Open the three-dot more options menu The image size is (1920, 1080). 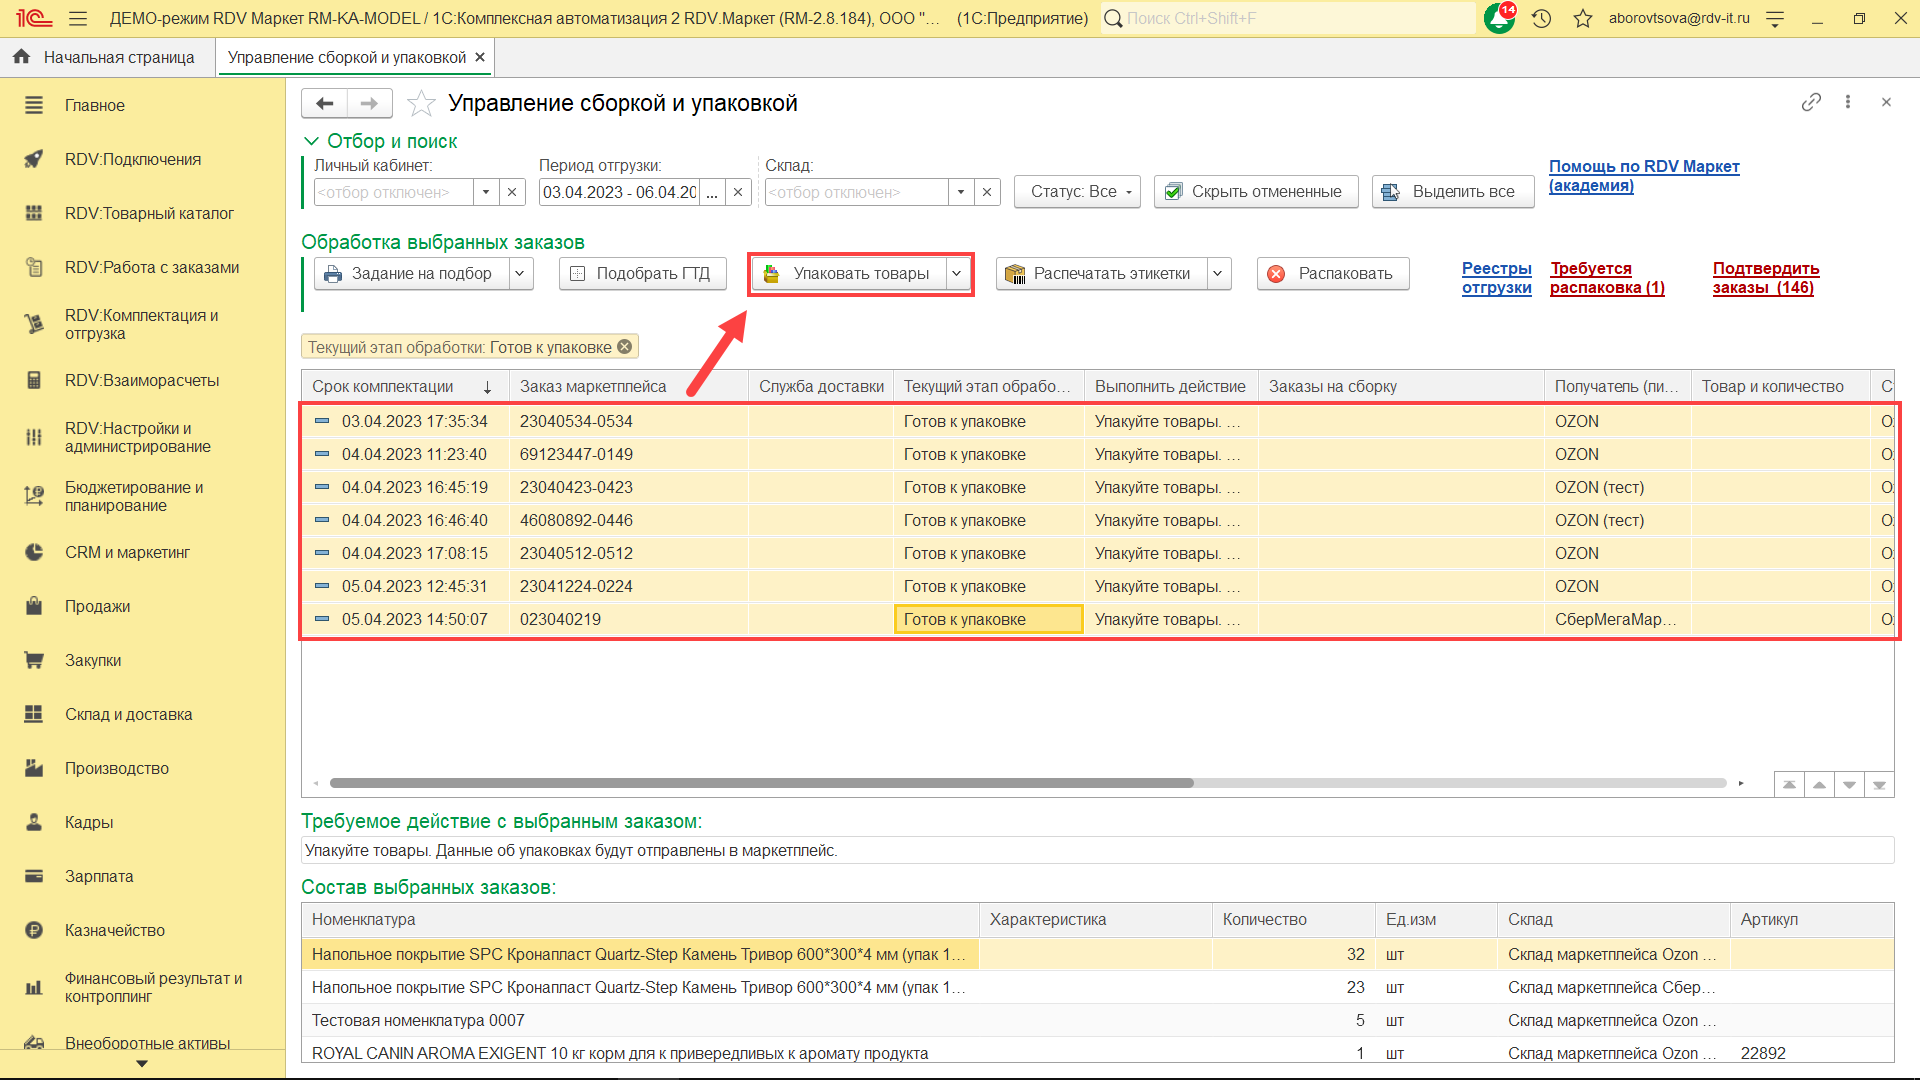(x=1848, y=102)
